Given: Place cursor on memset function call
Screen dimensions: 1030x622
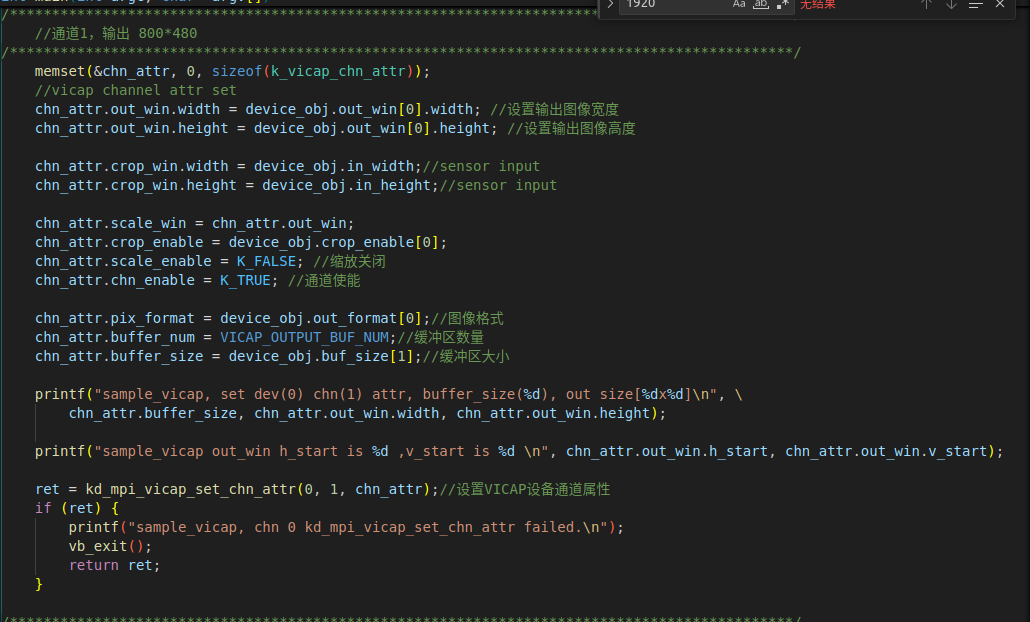Looking at the screenshot, I should 60,71.
